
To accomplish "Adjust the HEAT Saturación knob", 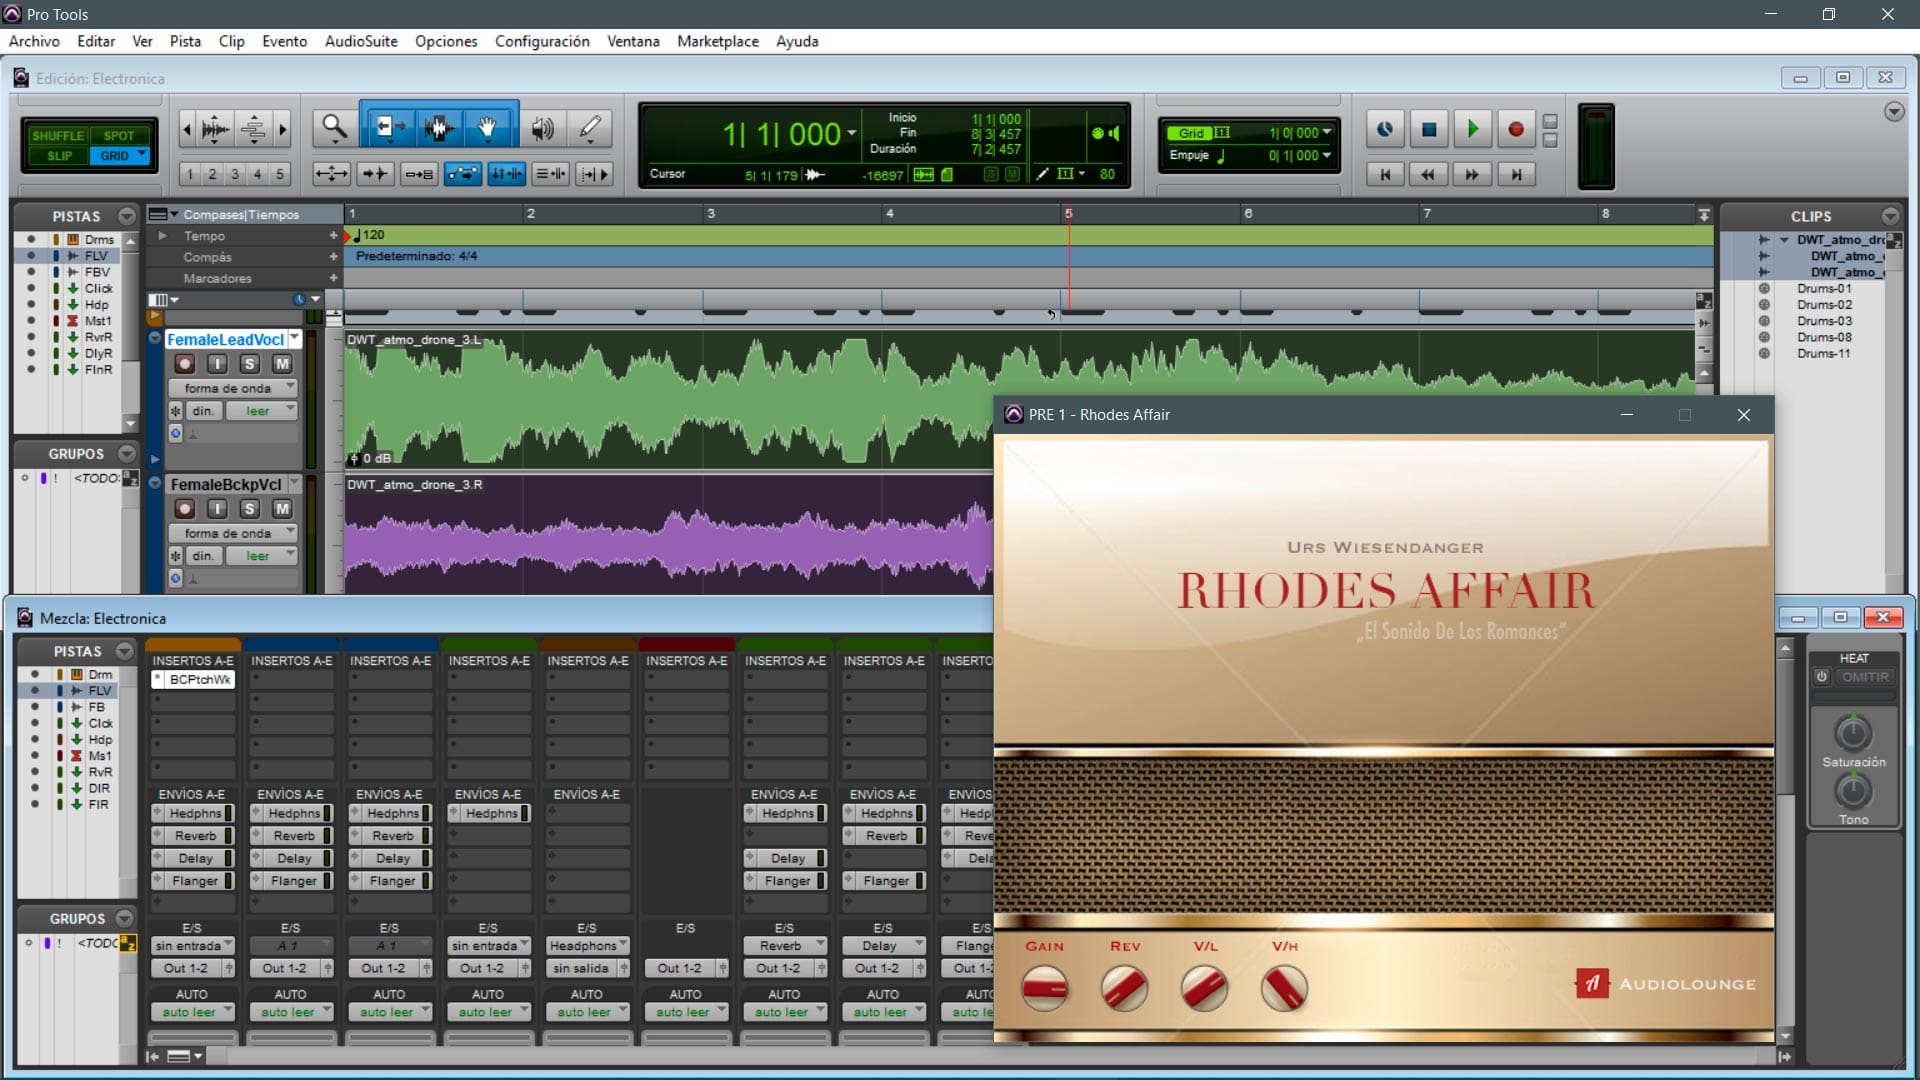I will click(1853, 733).
